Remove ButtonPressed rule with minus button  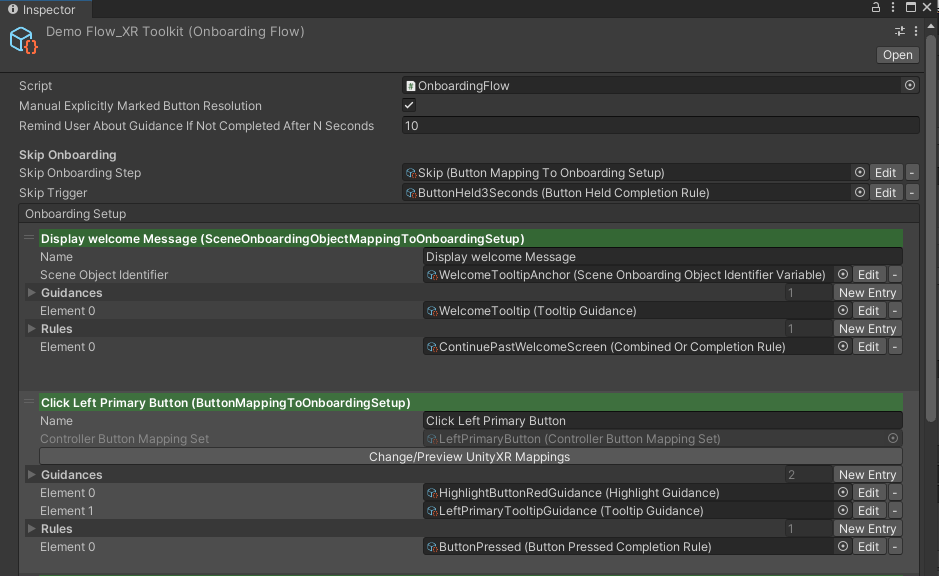coord(895,547)
